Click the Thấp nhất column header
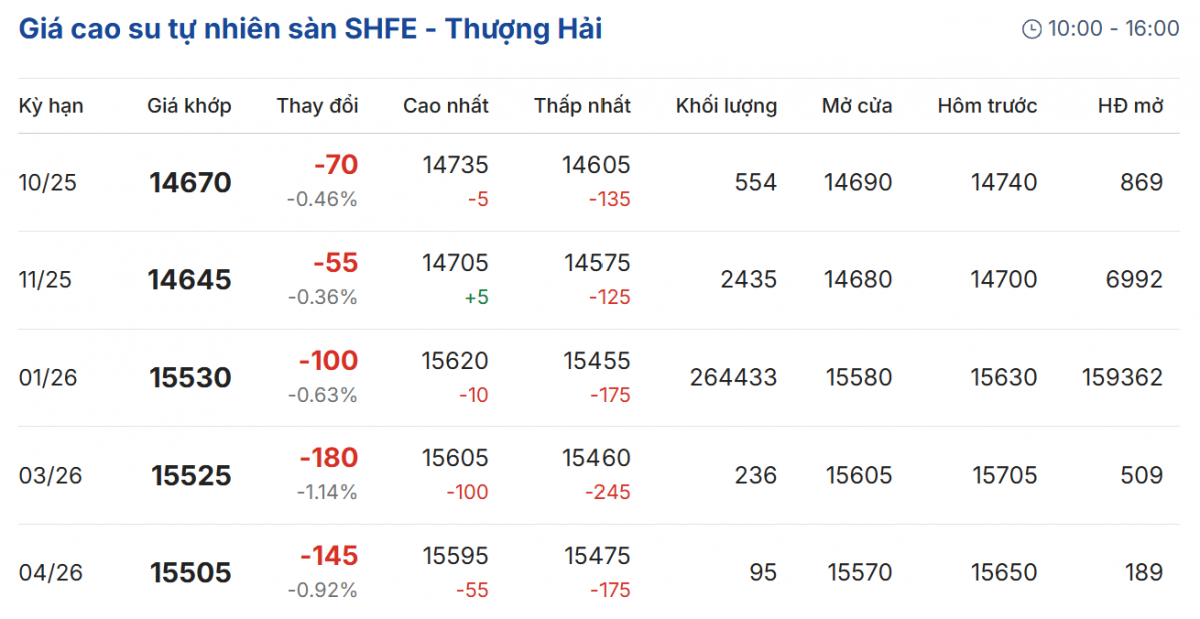 tap(582, 106)
